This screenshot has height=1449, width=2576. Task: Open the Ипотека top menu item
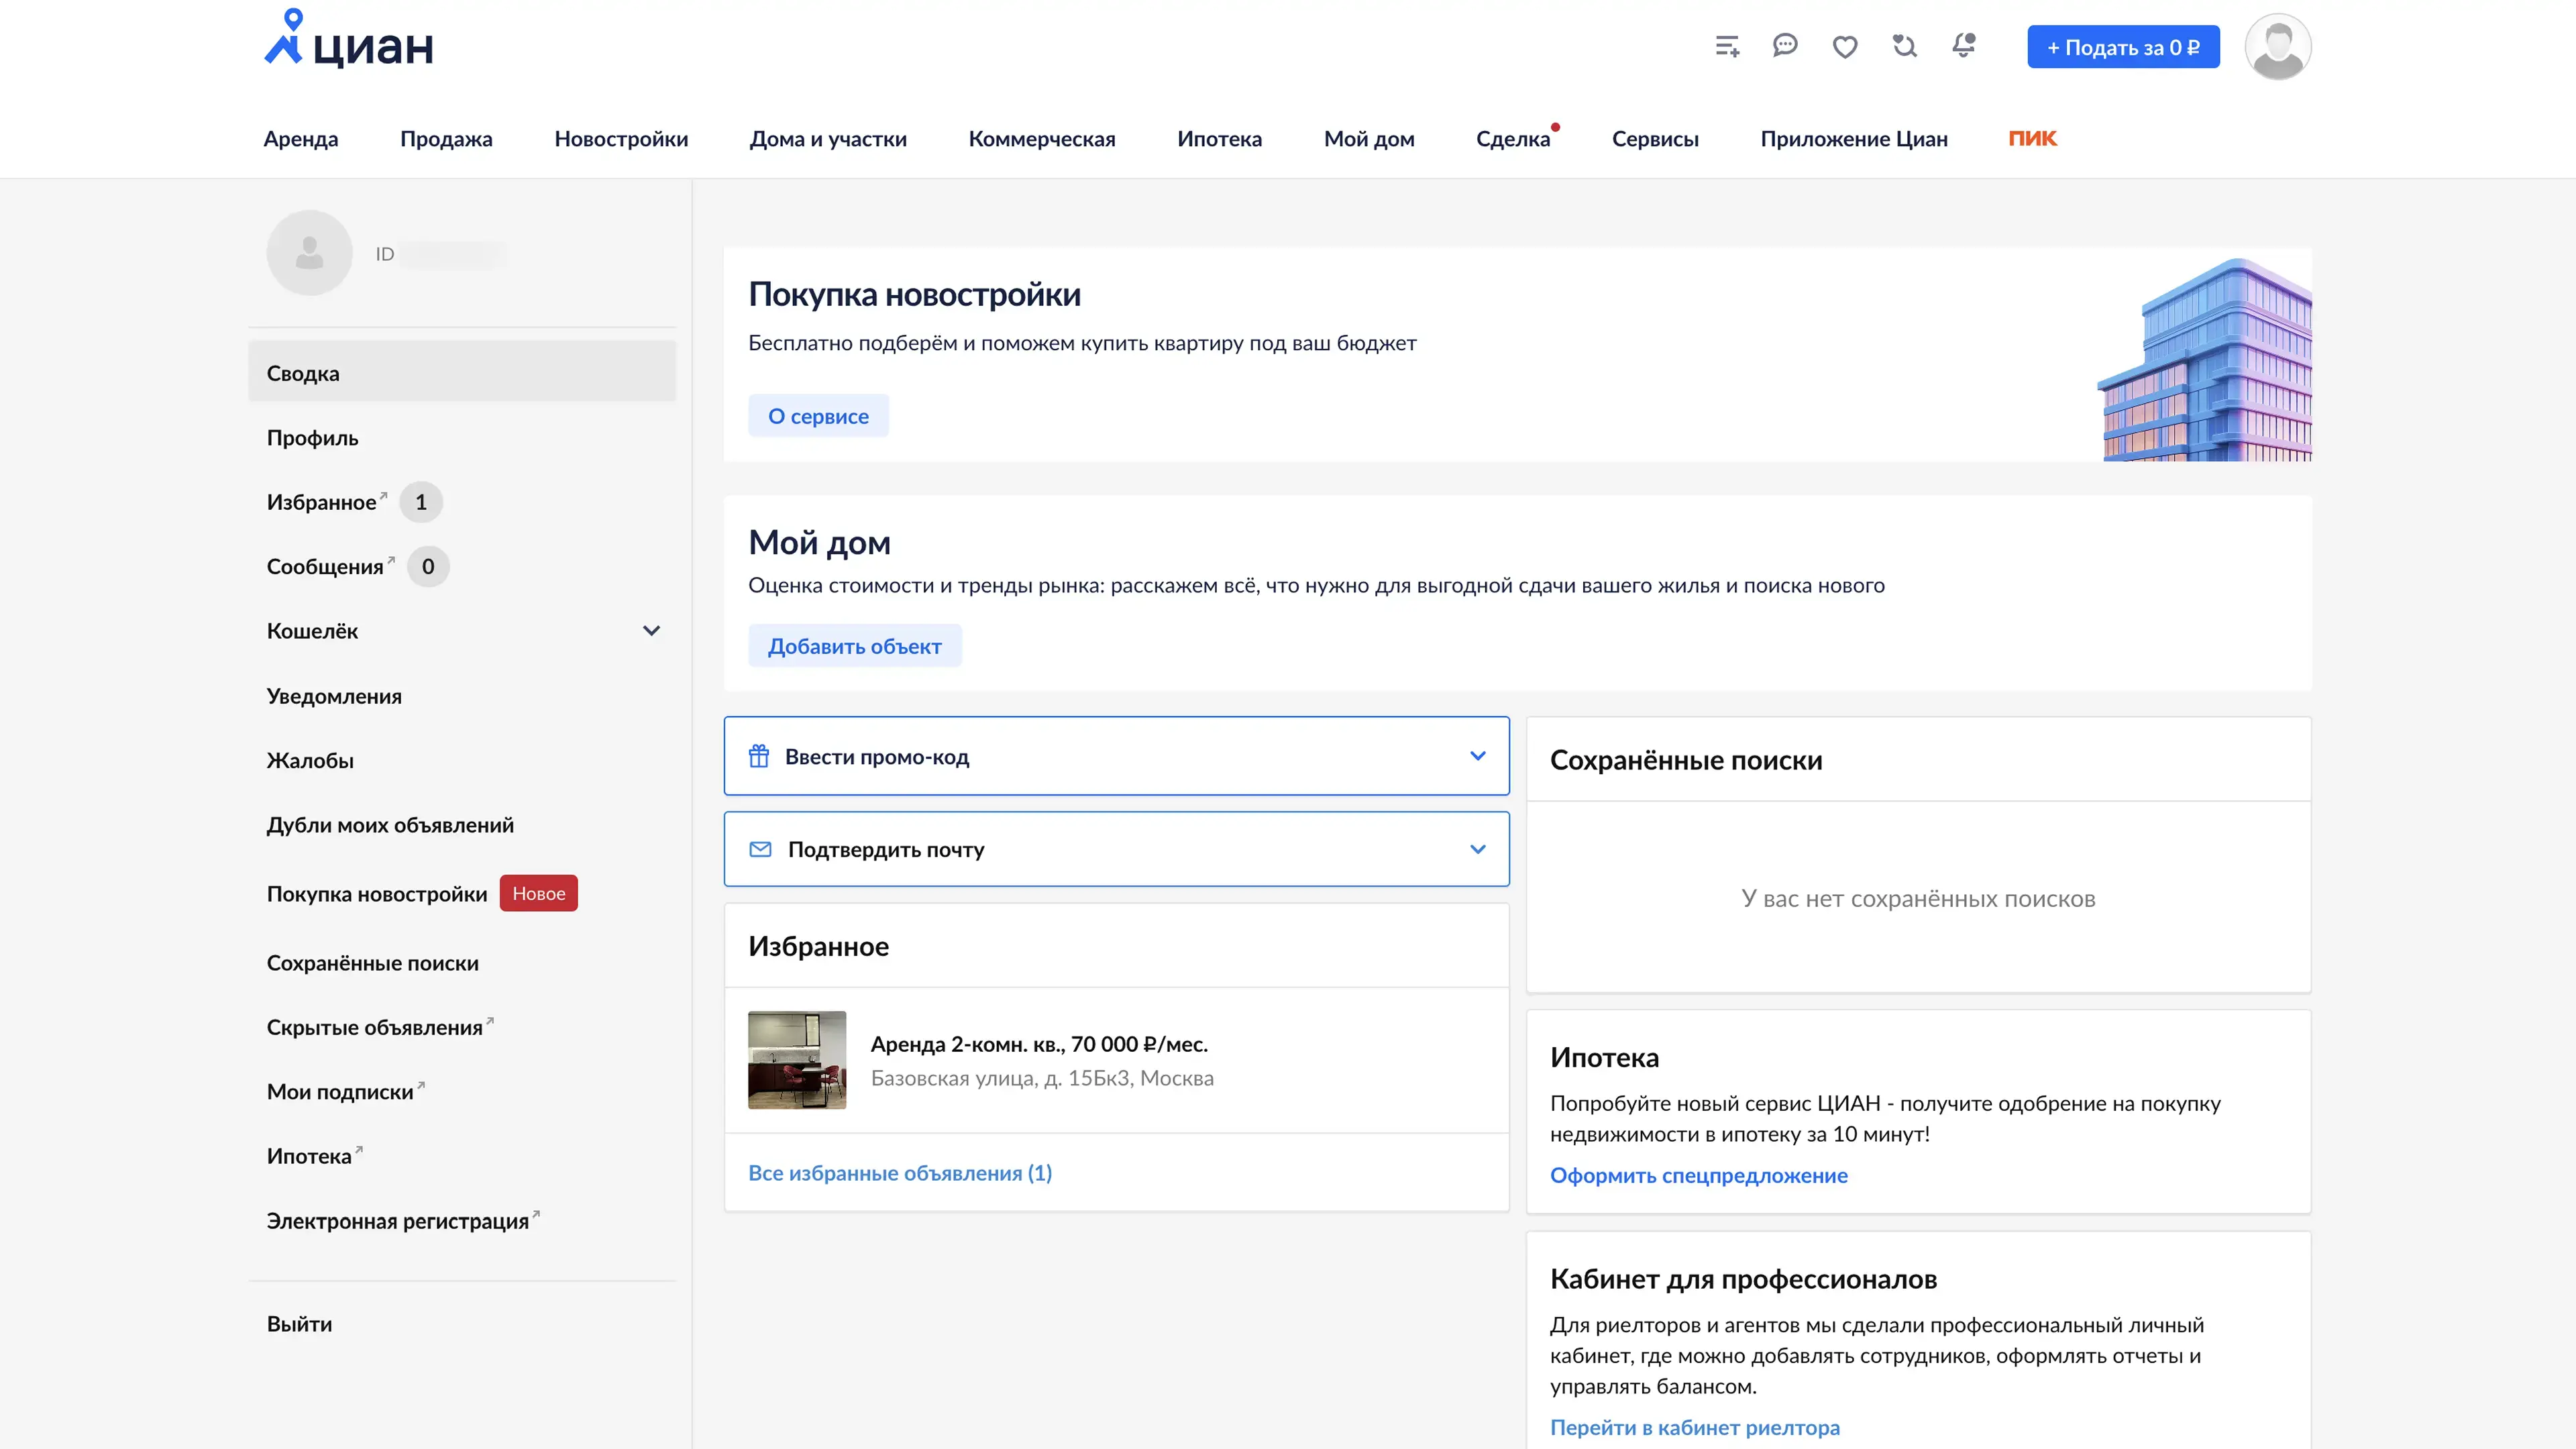[x=1219, y=139]
